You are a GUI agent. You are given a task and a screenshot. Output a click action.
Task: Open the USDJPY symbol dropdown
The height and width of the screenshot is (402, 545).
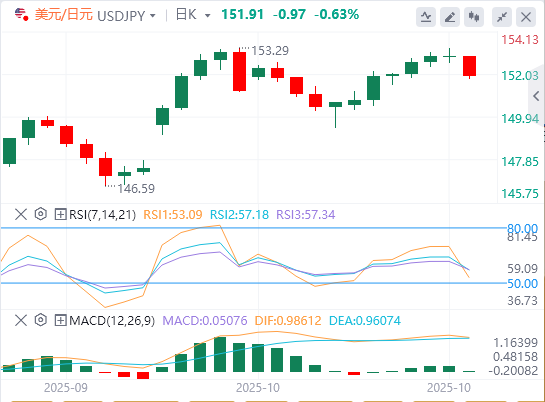coord(153,16)
